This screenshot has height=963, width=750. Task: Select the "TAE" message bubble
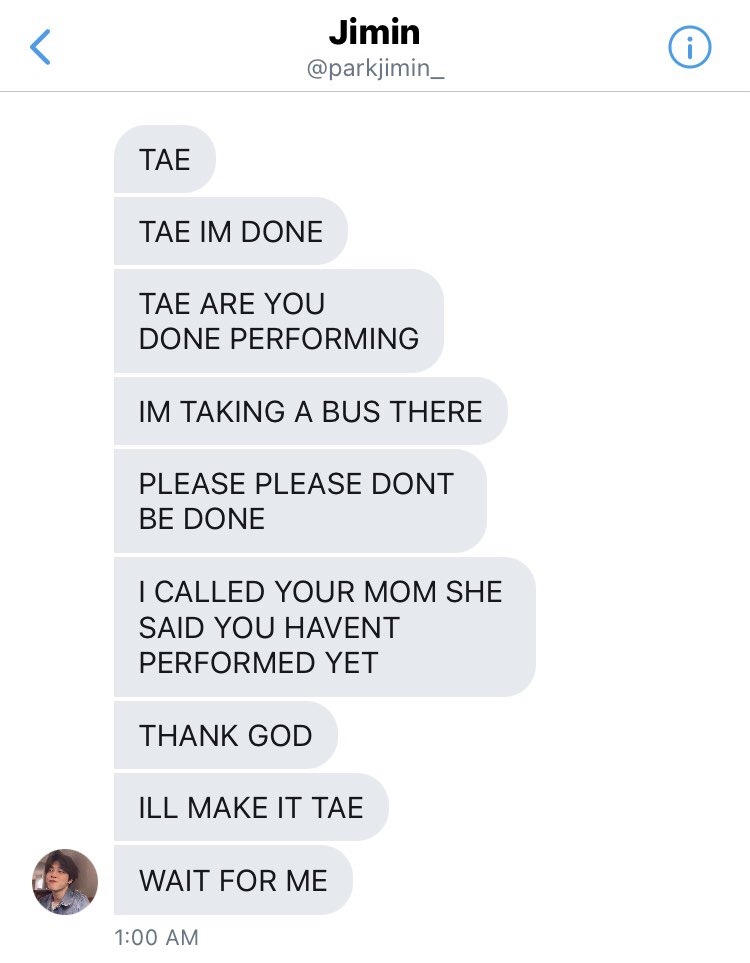pyautogui.click(x=165, y=159)
